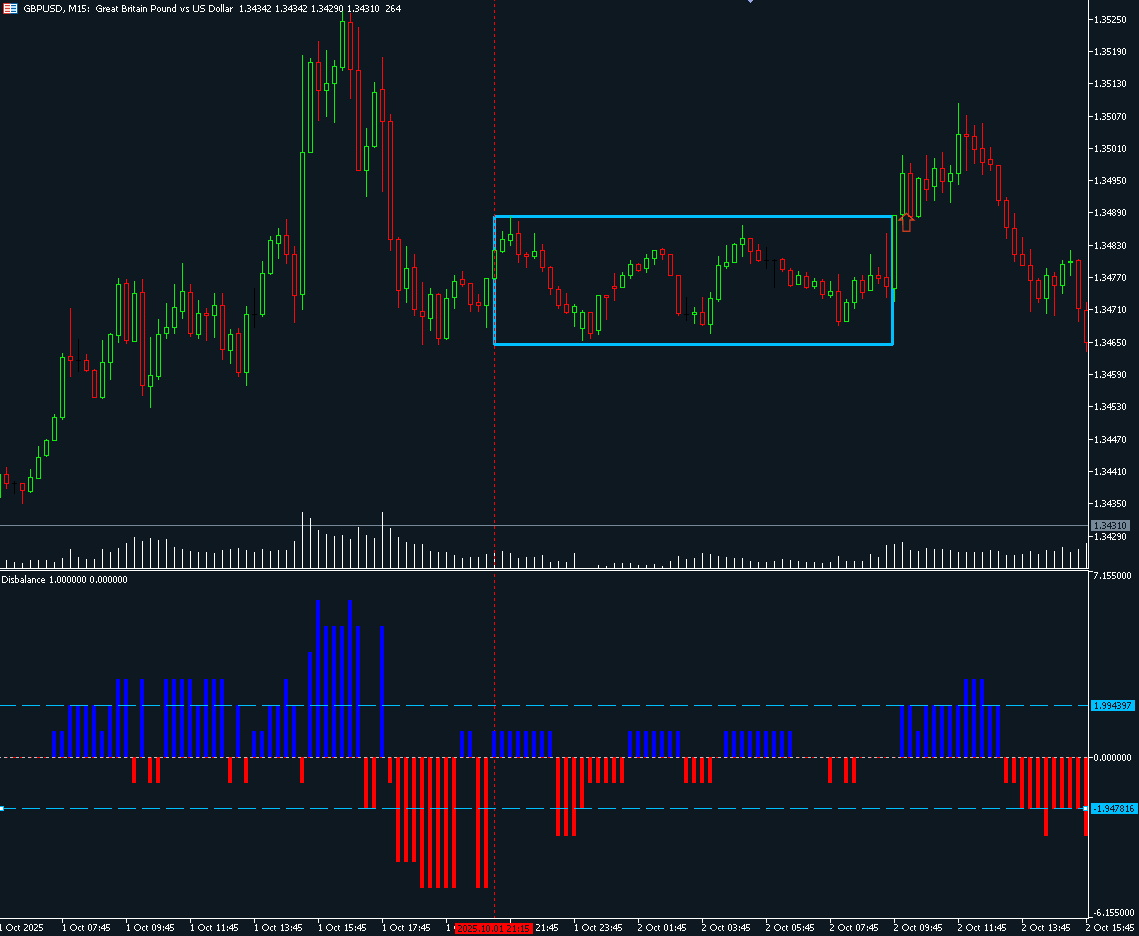Click the current price tag 1.34310 on the scale
Viewport: 1139px width, 936px height.
(x=1110, y=525)
